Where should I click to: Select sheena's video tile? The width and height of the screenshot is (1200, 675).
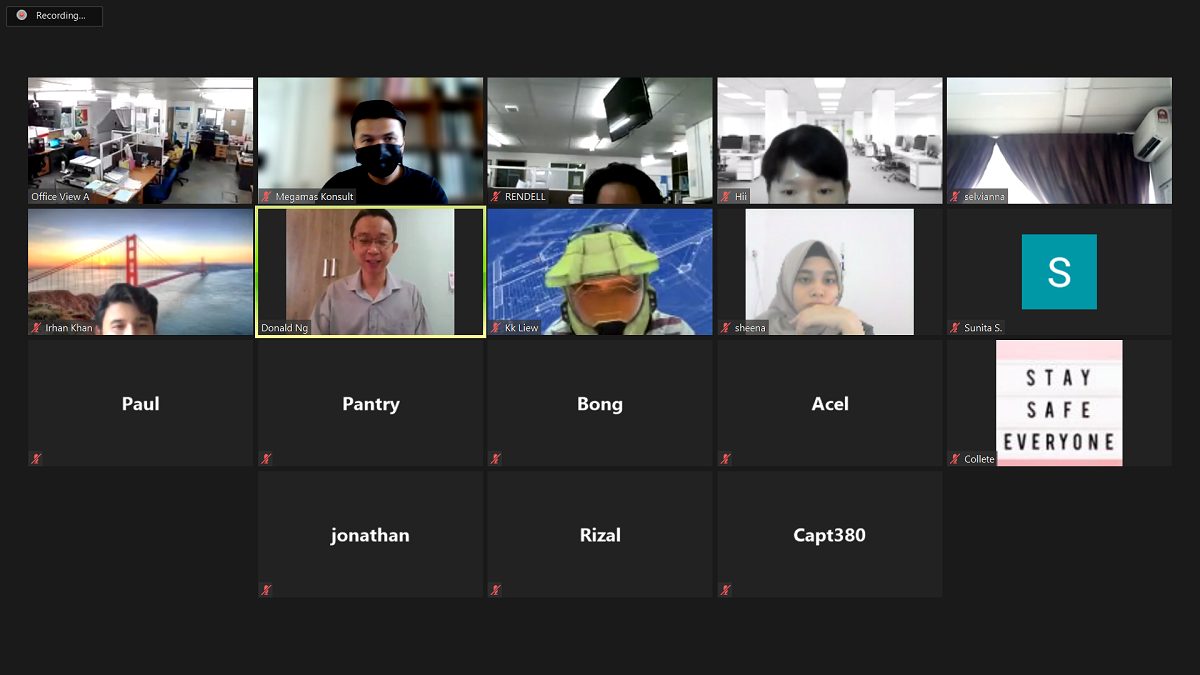pos(830,272)
